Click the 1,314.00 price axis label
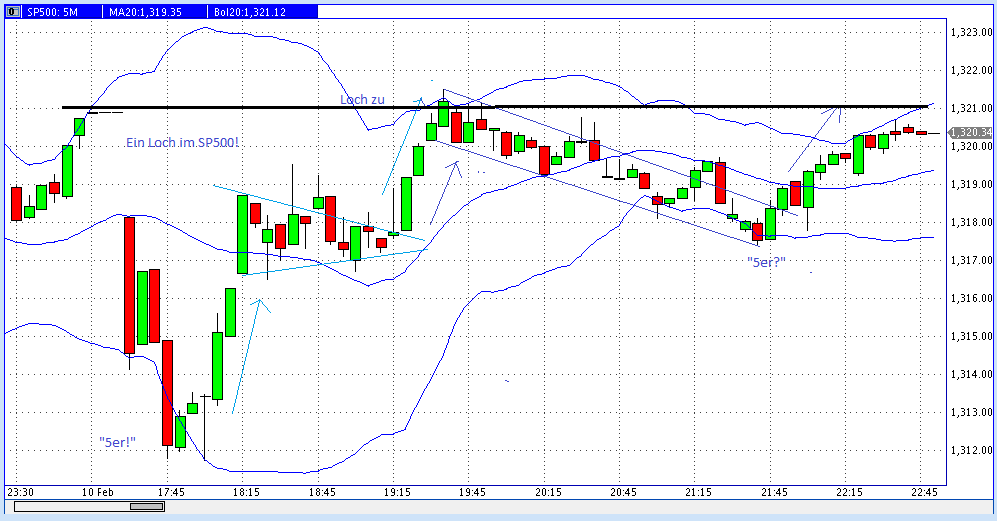997x521 pixels. (972, 375)
